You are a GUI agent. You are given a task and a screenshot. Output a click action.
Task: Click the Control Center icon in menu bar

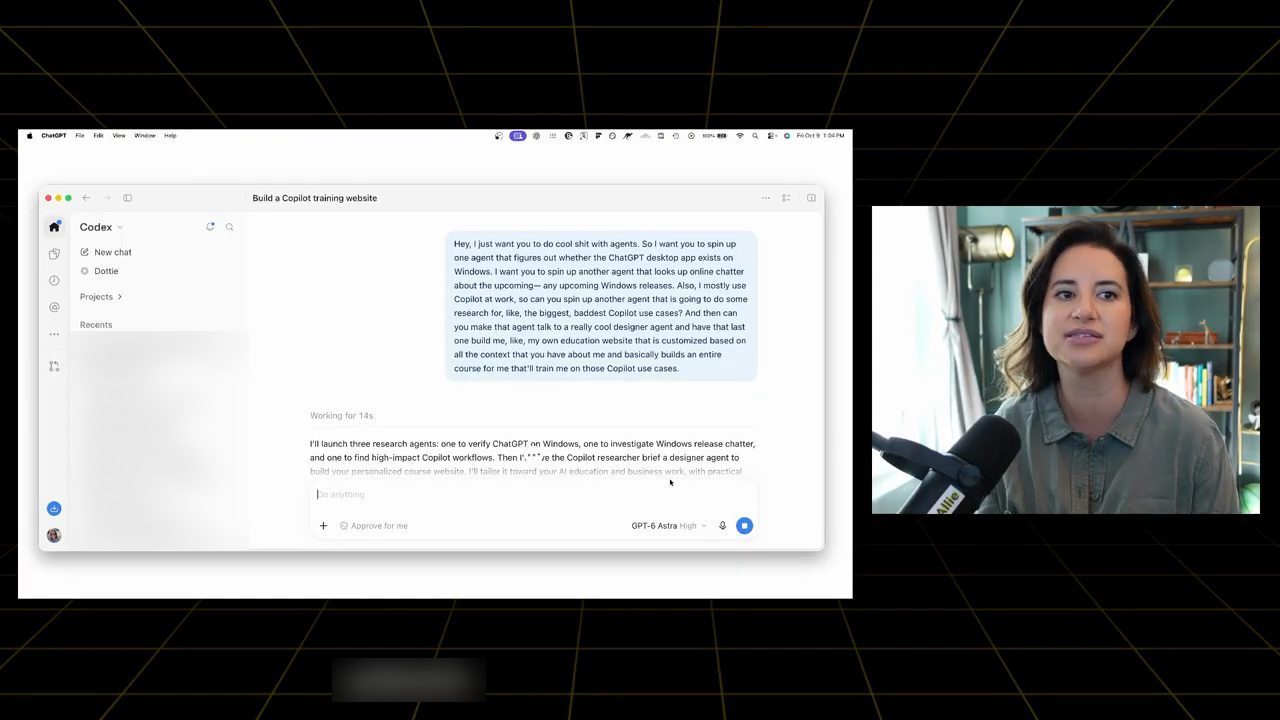pyautogui.click(x=771, y=136)
